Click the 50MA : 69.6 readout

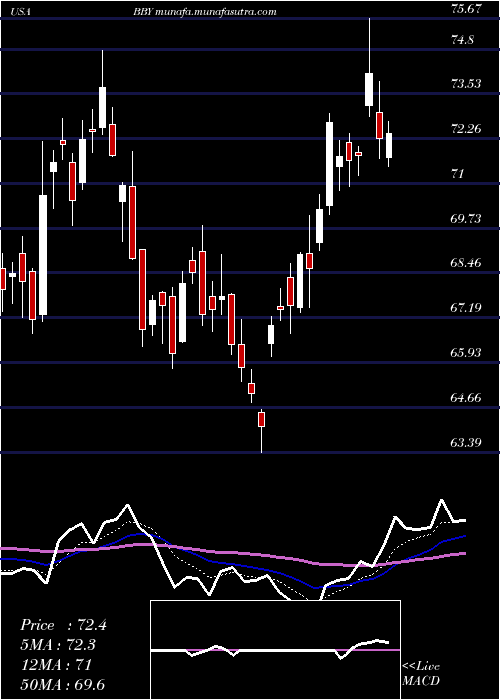[x=62, y=684]
